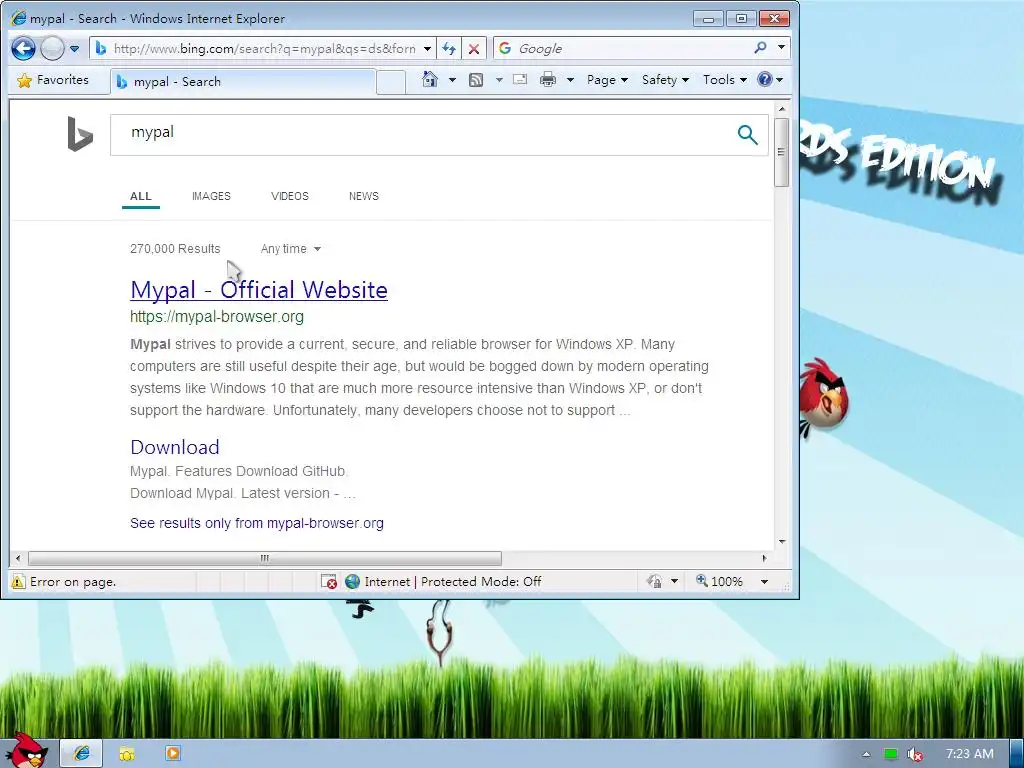Open the Favorites star button
The width and height of the screenshot is (1024, 768).
(54, 80)
